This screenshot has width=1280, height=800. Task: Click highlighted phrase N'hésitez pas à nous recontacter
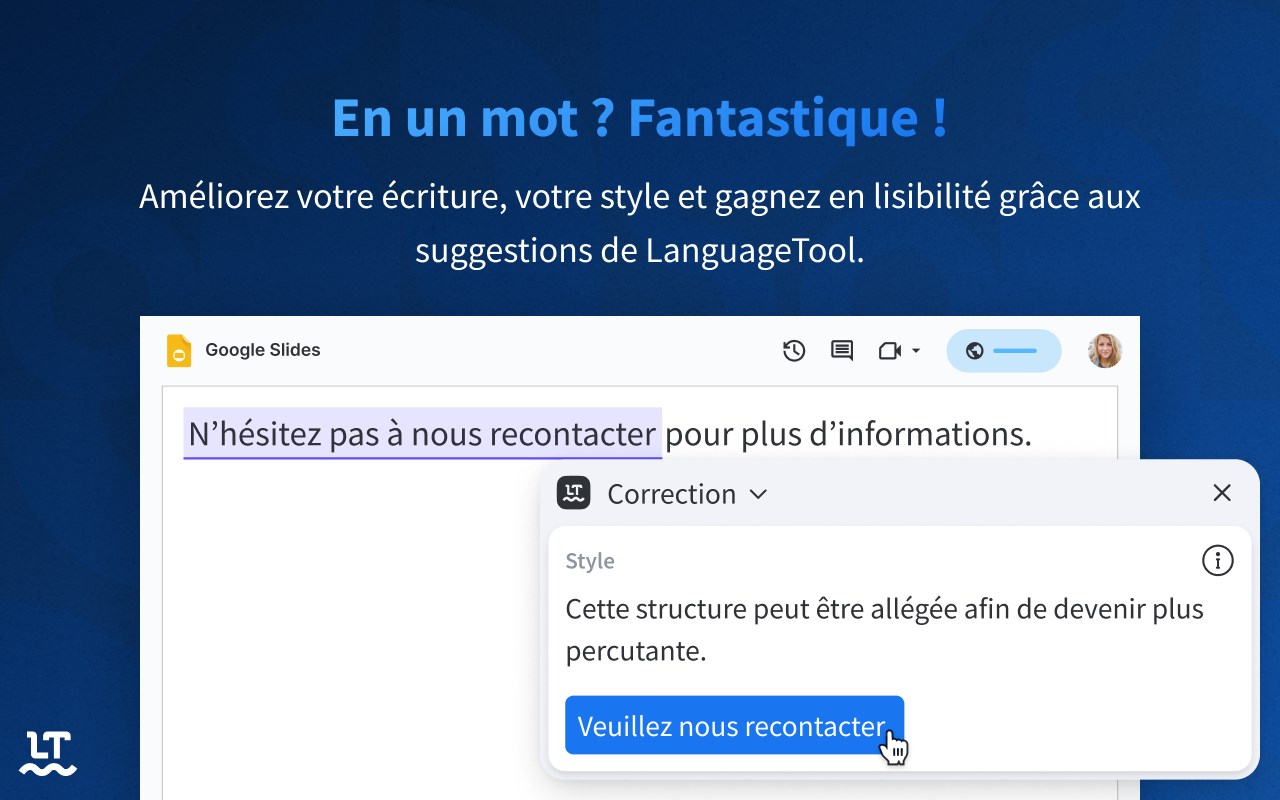422,434
